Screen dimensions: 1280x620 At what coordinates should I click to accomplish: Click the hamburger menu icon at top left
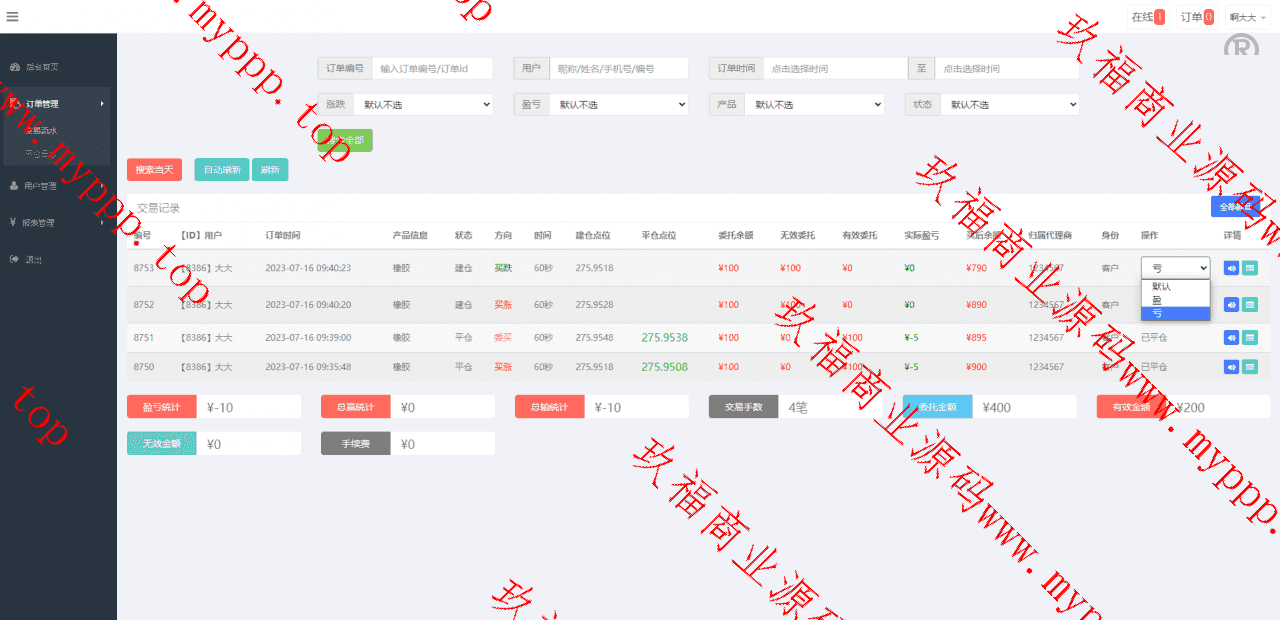click(11, 16)
